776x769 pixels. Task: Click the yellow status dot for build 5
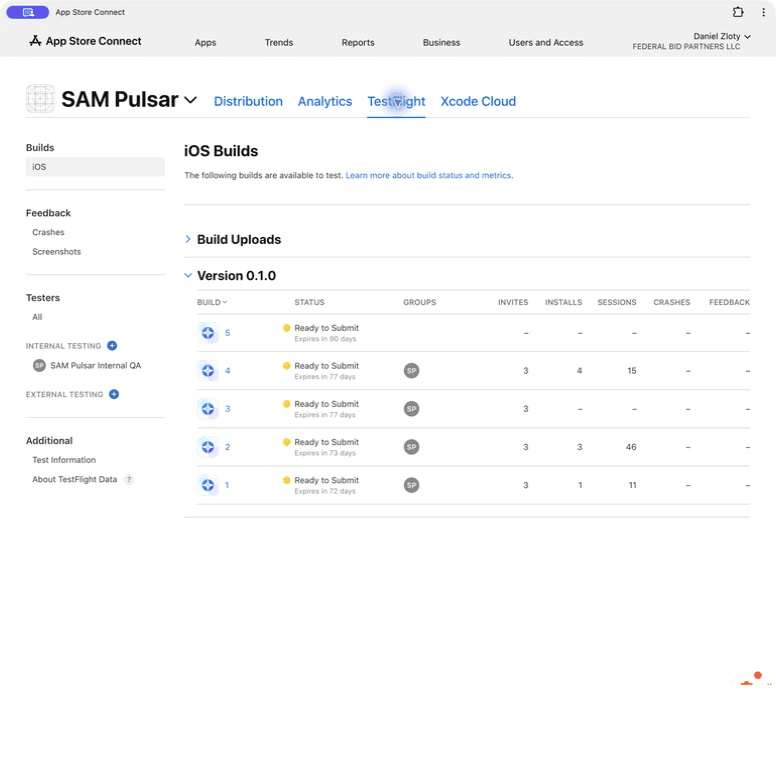click(286, 328)
